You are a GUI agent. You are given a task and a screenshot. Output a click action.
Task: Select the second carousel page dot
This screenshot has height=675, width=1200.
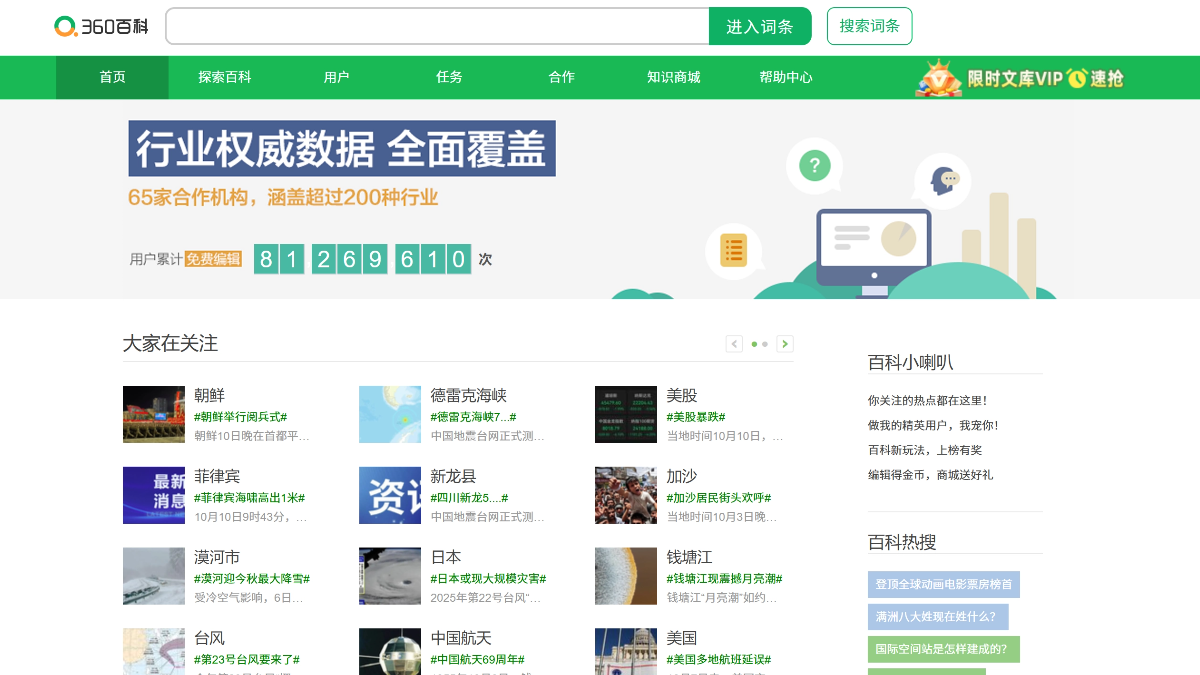765,344
